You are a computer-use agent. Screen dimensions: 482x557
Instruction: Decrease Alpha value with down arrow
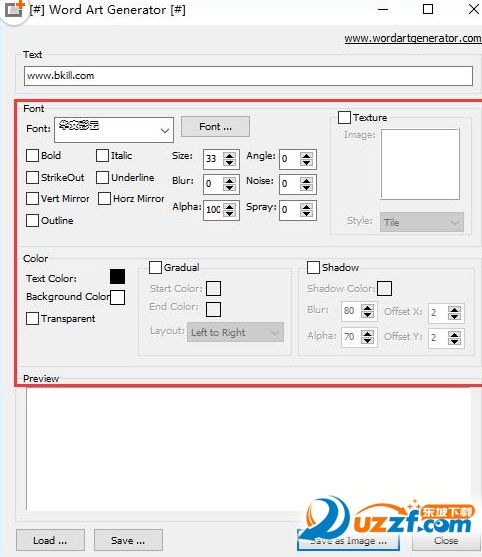pos(229,214)
